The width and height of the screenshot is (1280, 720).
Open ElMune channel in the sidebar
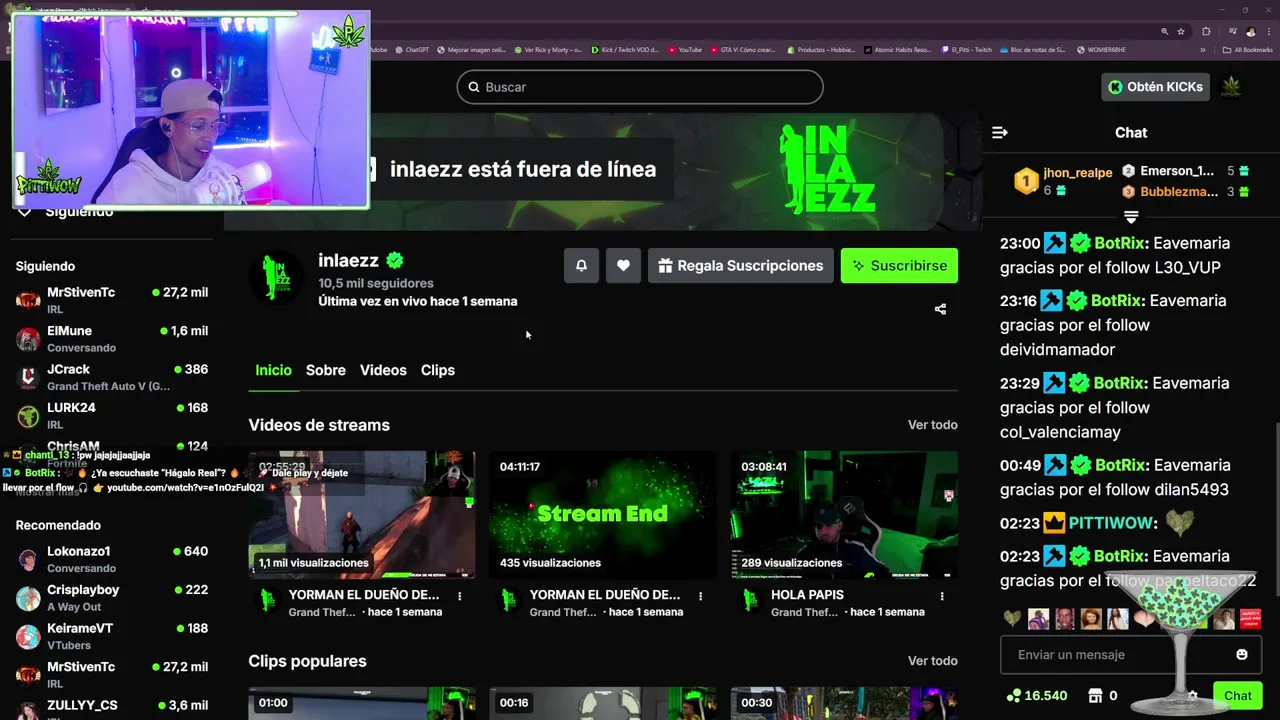coord(111,339)
